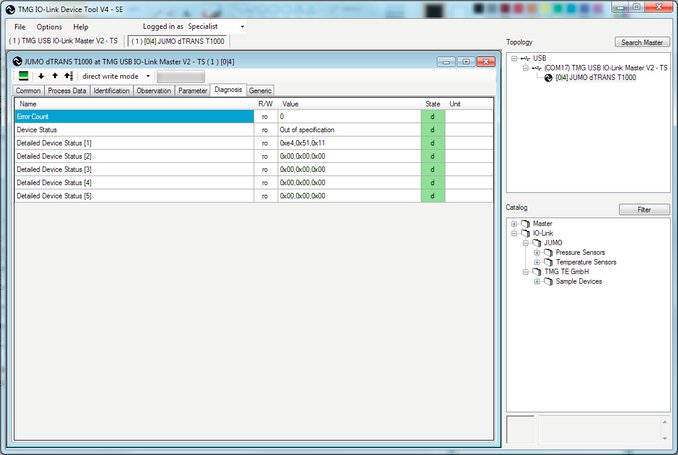Select Detailed Device Status [3] row
The image size is (678, 455).
253,170
